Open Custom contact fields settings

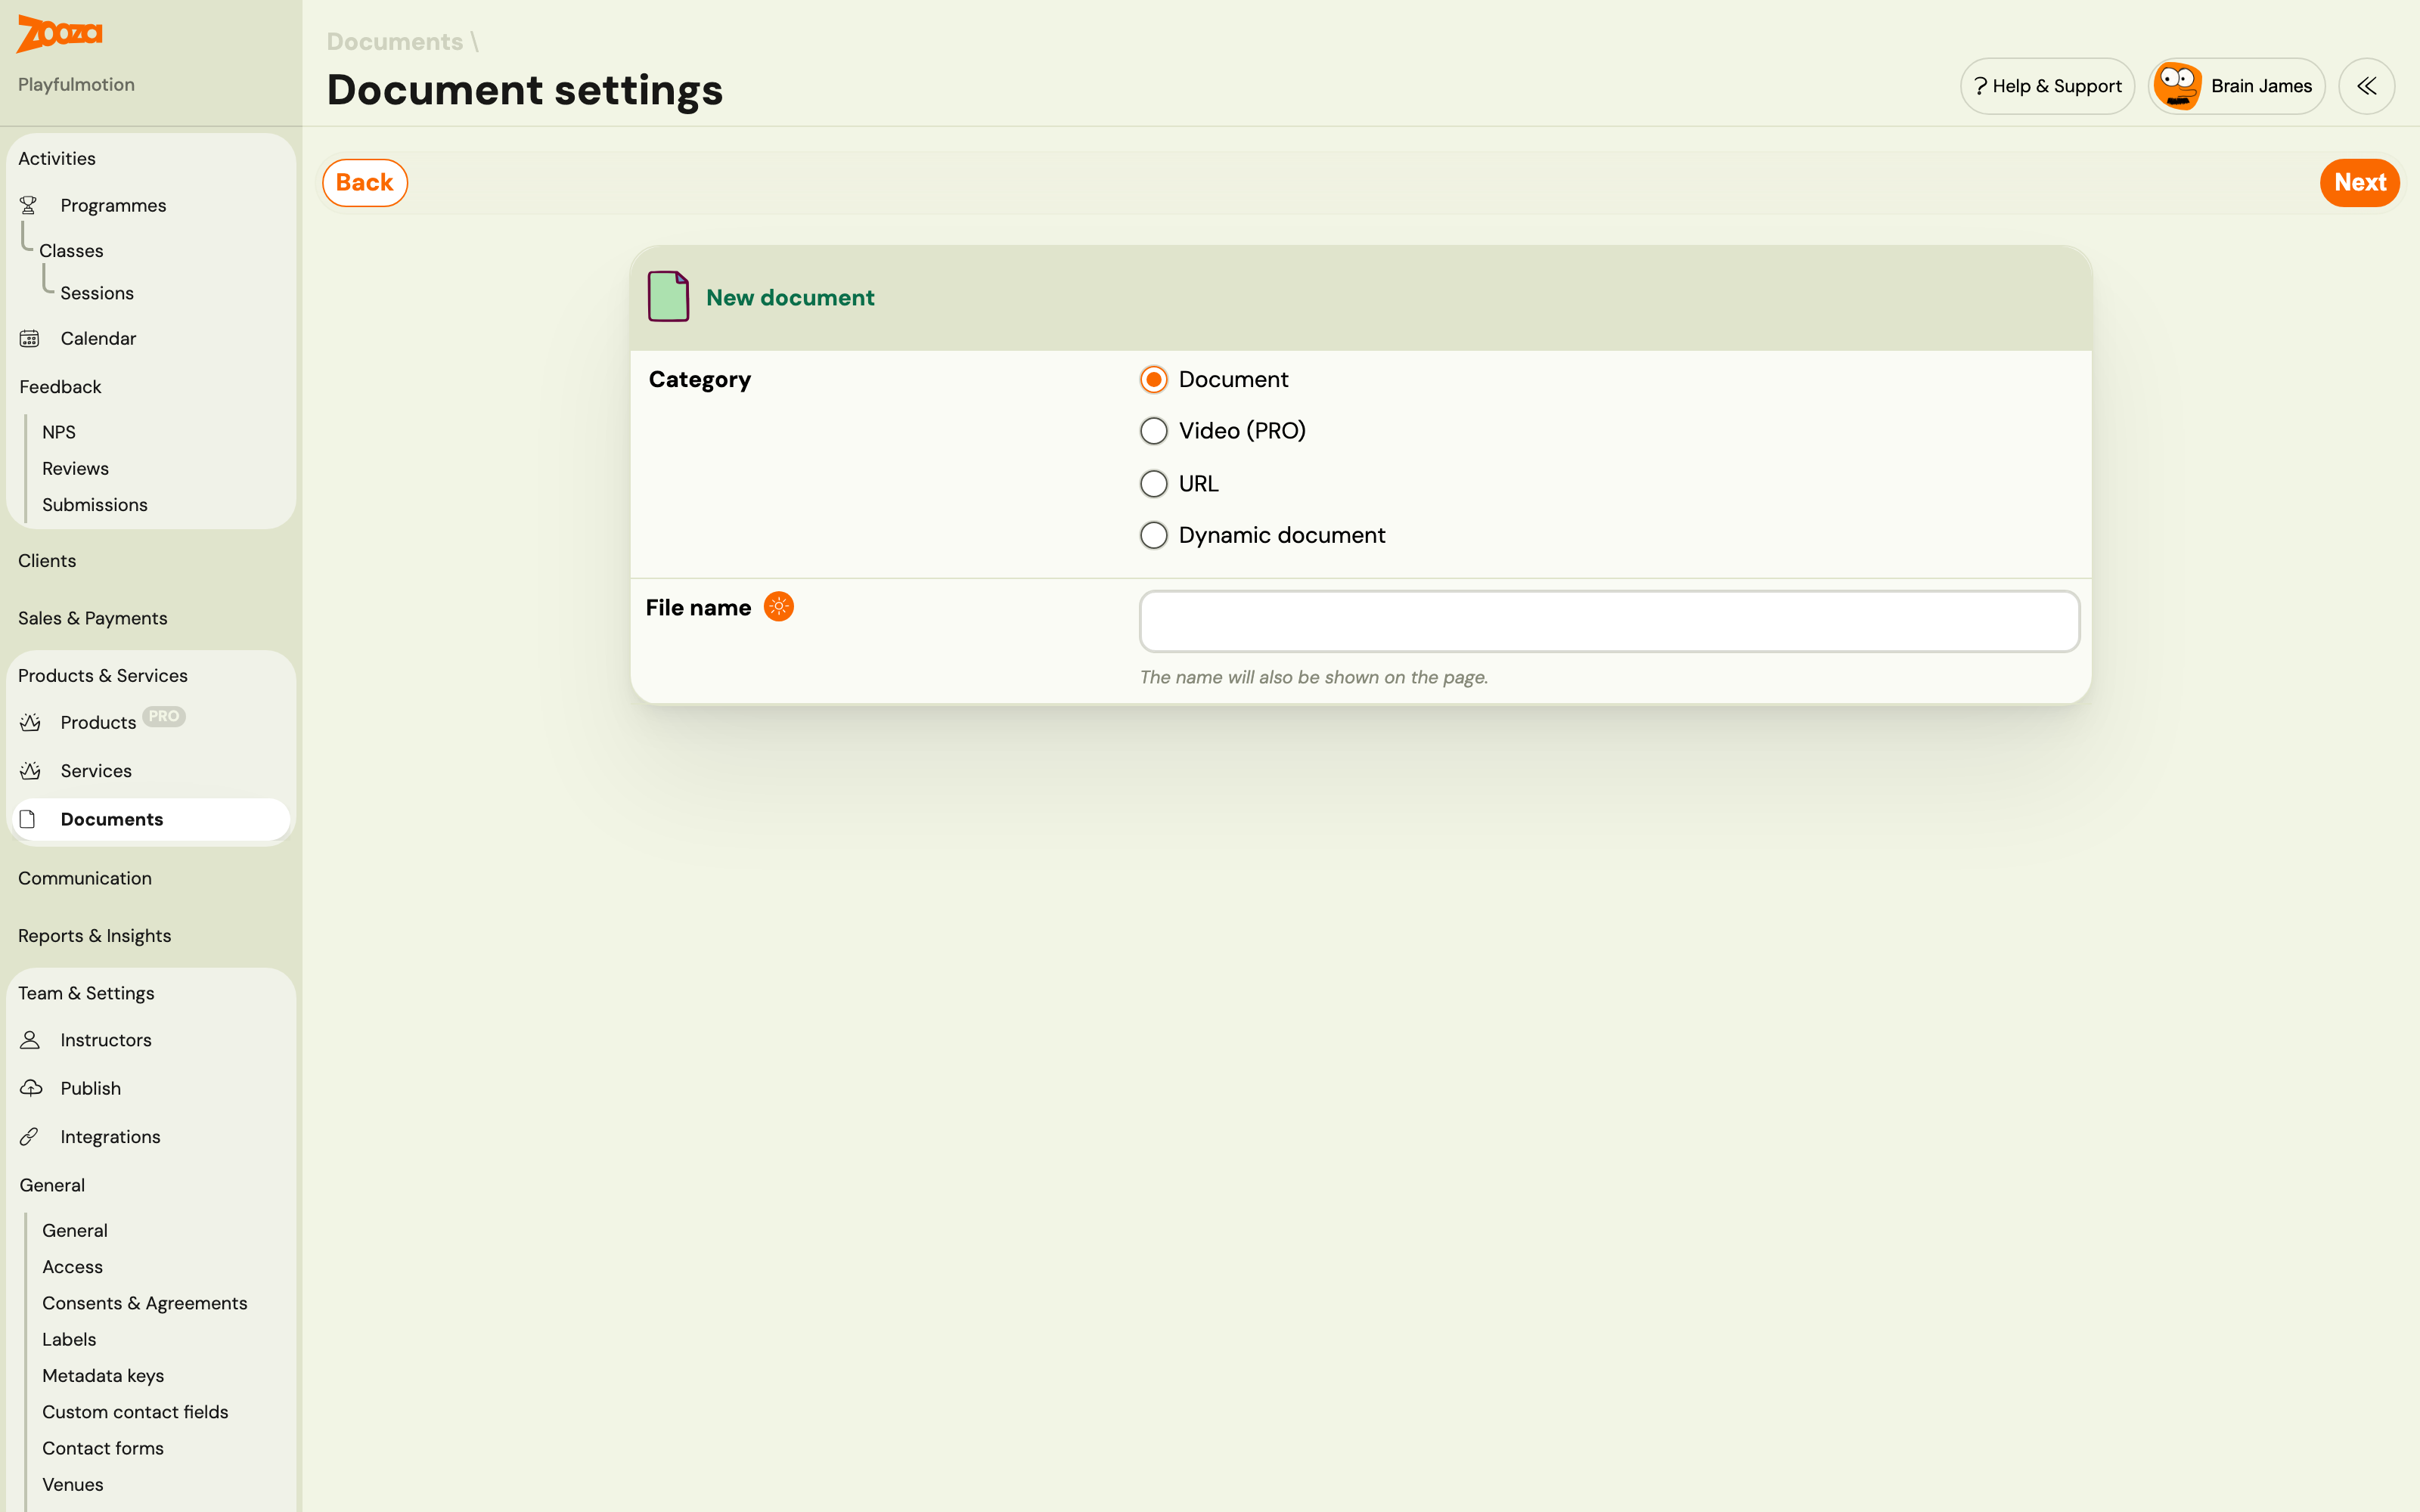pyautogui.click(x=135, y=1412)
